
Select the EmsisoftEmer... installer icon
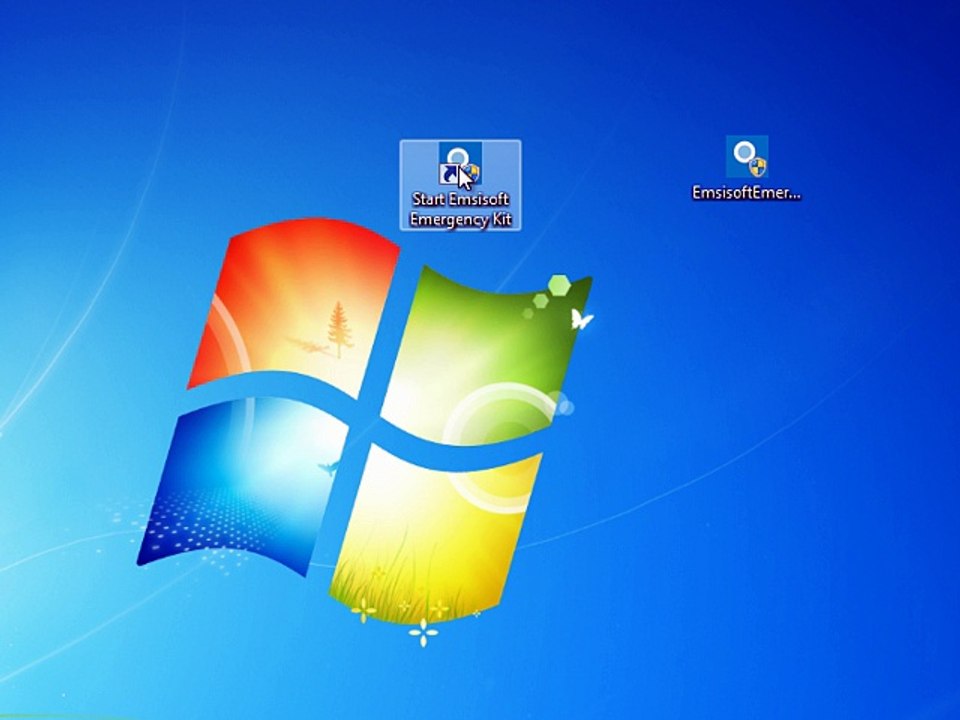tap(747, 157)
